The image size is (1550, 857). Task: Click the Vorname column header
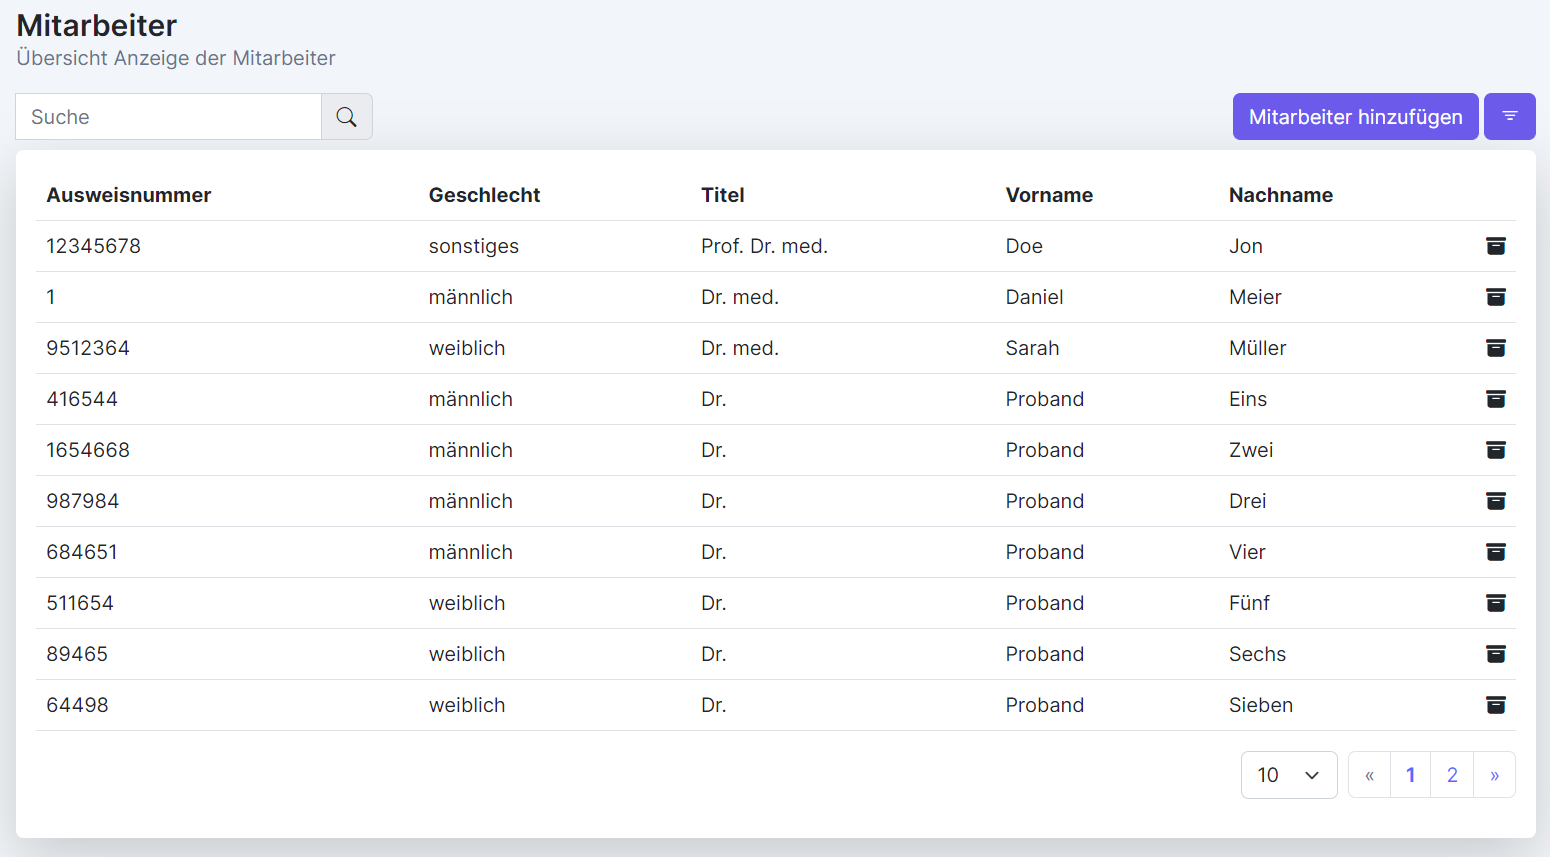pos(1049,195)
